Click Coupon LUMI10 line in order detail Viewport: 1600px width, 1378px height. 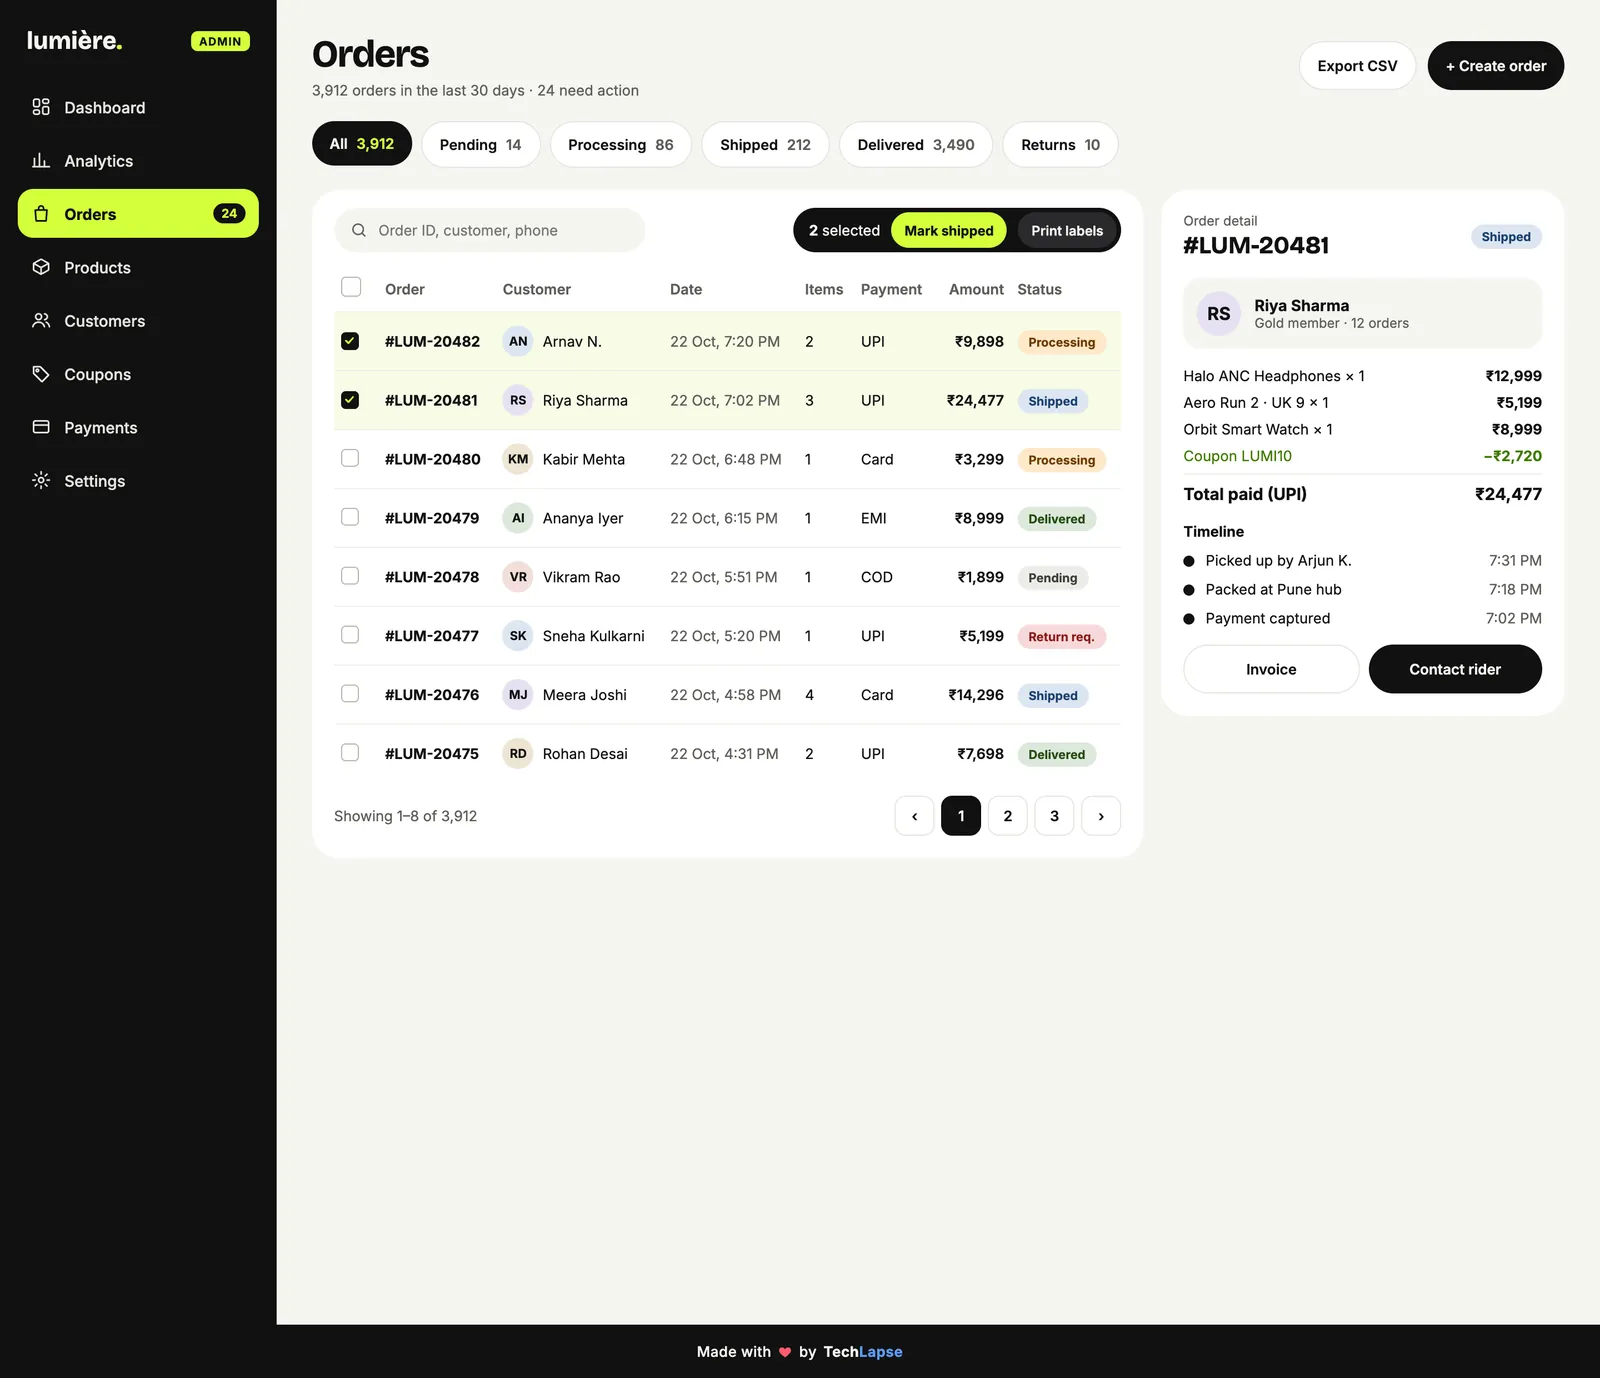click(x=1362, y=456)
